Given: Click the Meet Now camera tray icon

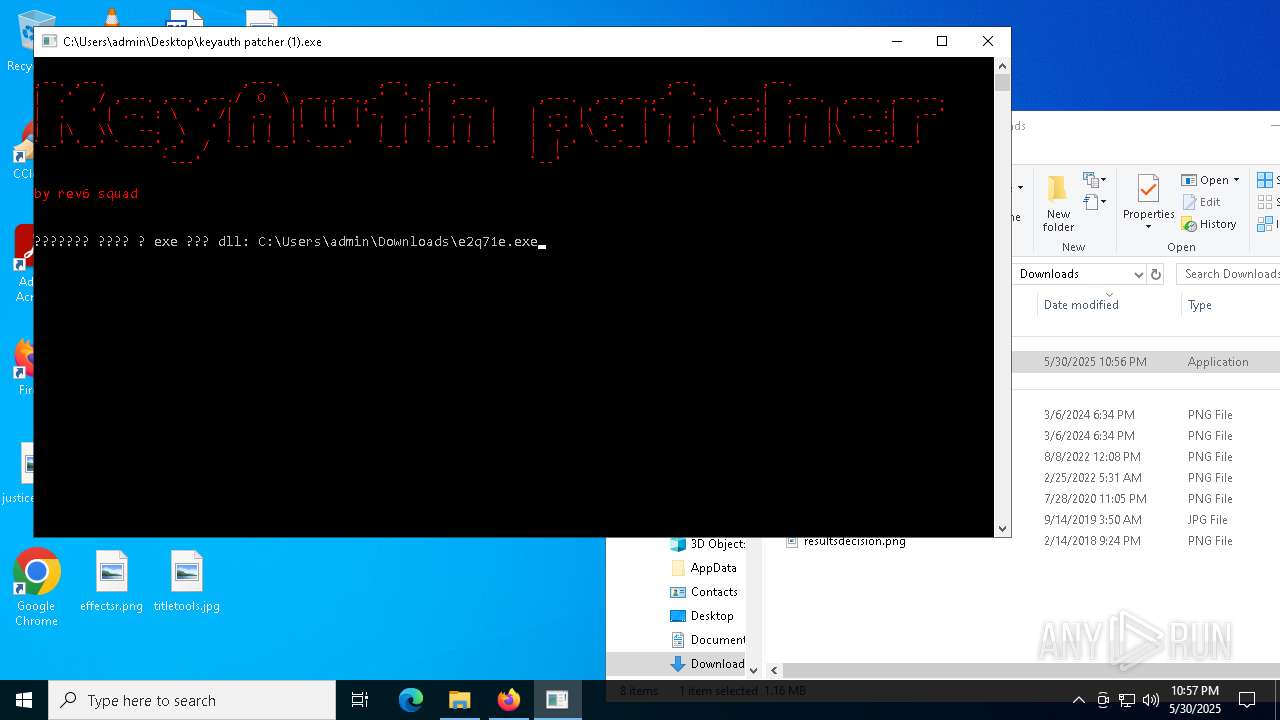Looking at the screenshot, I should pos(1103,700).
